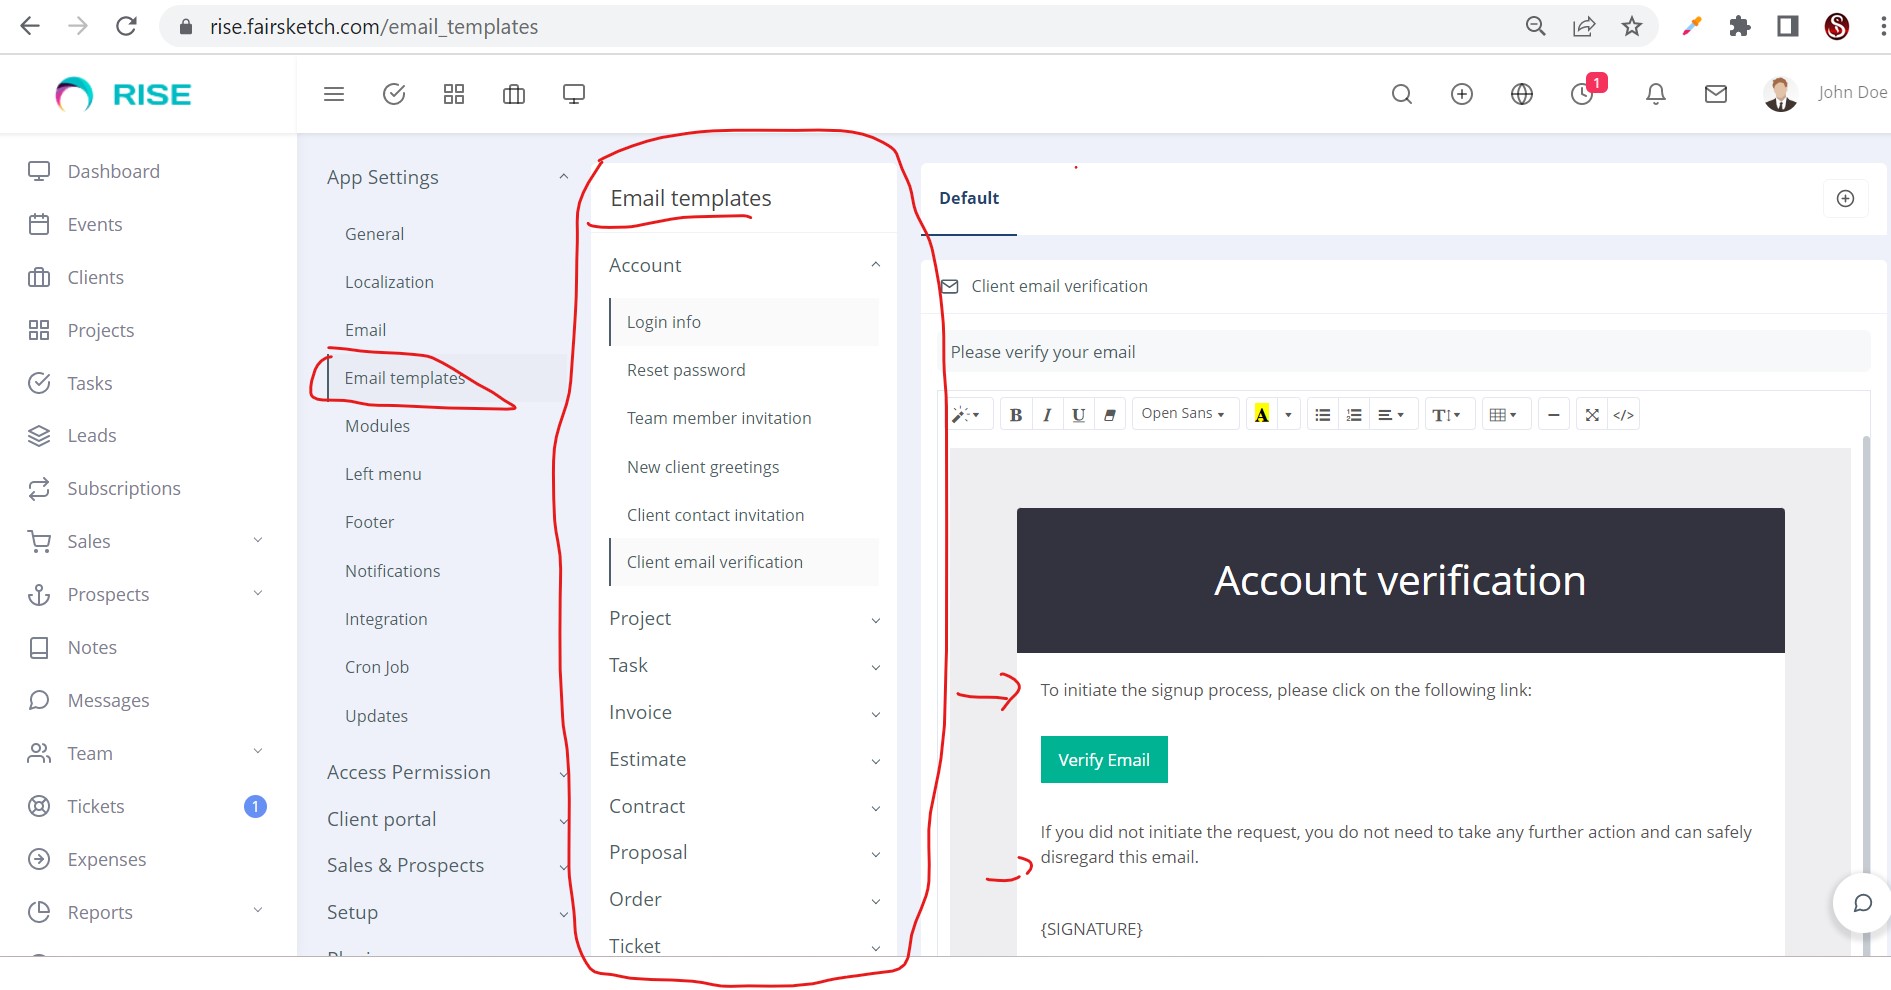Image resolution: width=1891 pixels, height=990 pixels.
Task: Expand the Contract templates section
Action: (744, 806)
